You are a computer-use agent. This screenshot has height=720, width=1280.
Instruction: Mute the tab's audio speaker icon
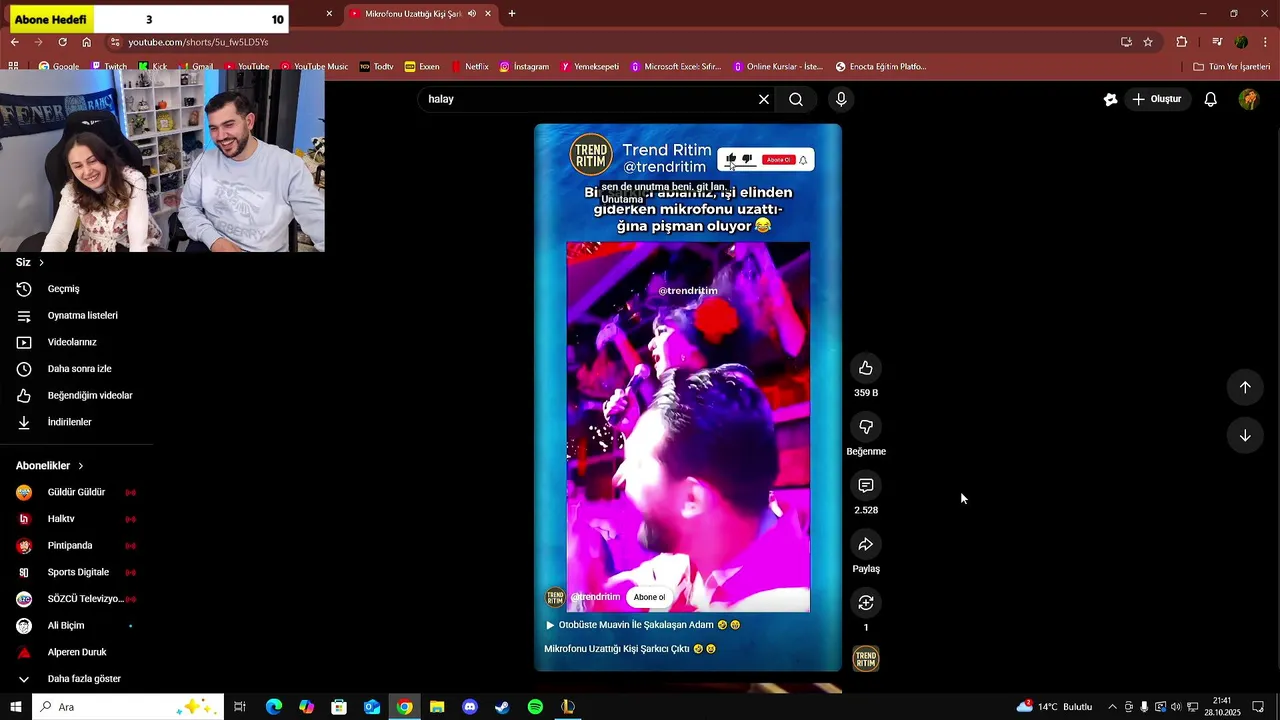[x=472, y=14]
